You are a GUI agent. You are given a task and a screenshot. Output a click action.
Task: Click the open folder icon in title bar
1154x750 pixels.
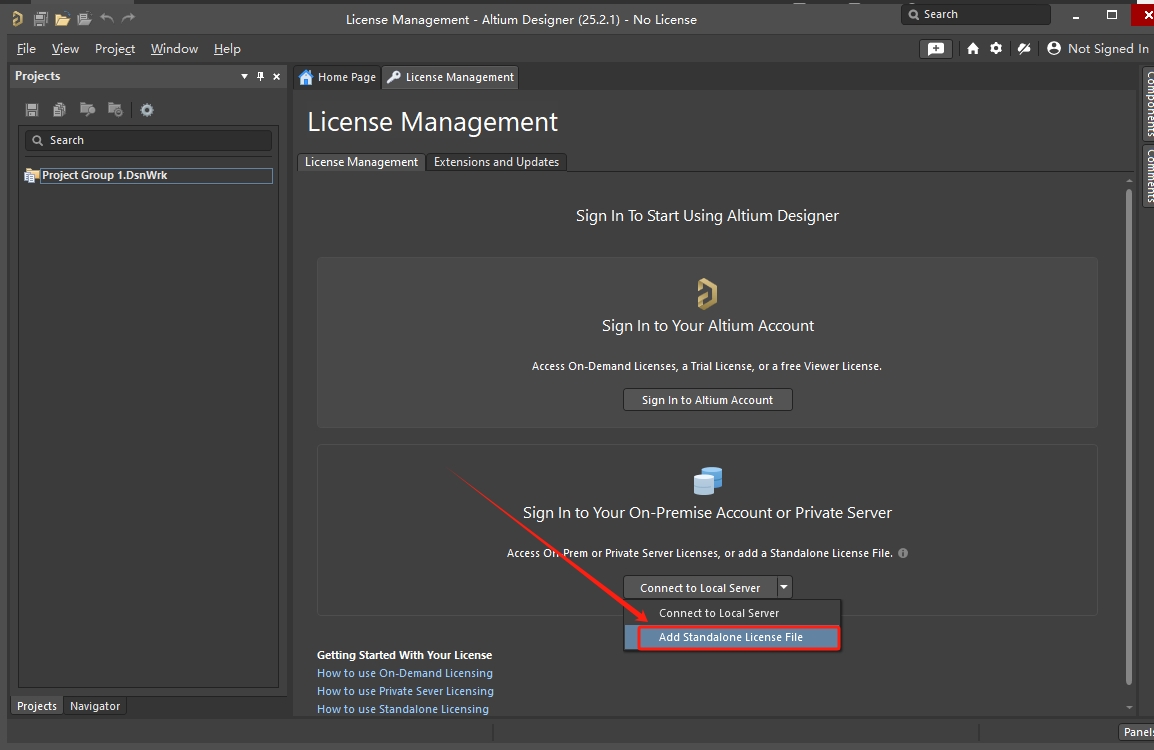62,19
